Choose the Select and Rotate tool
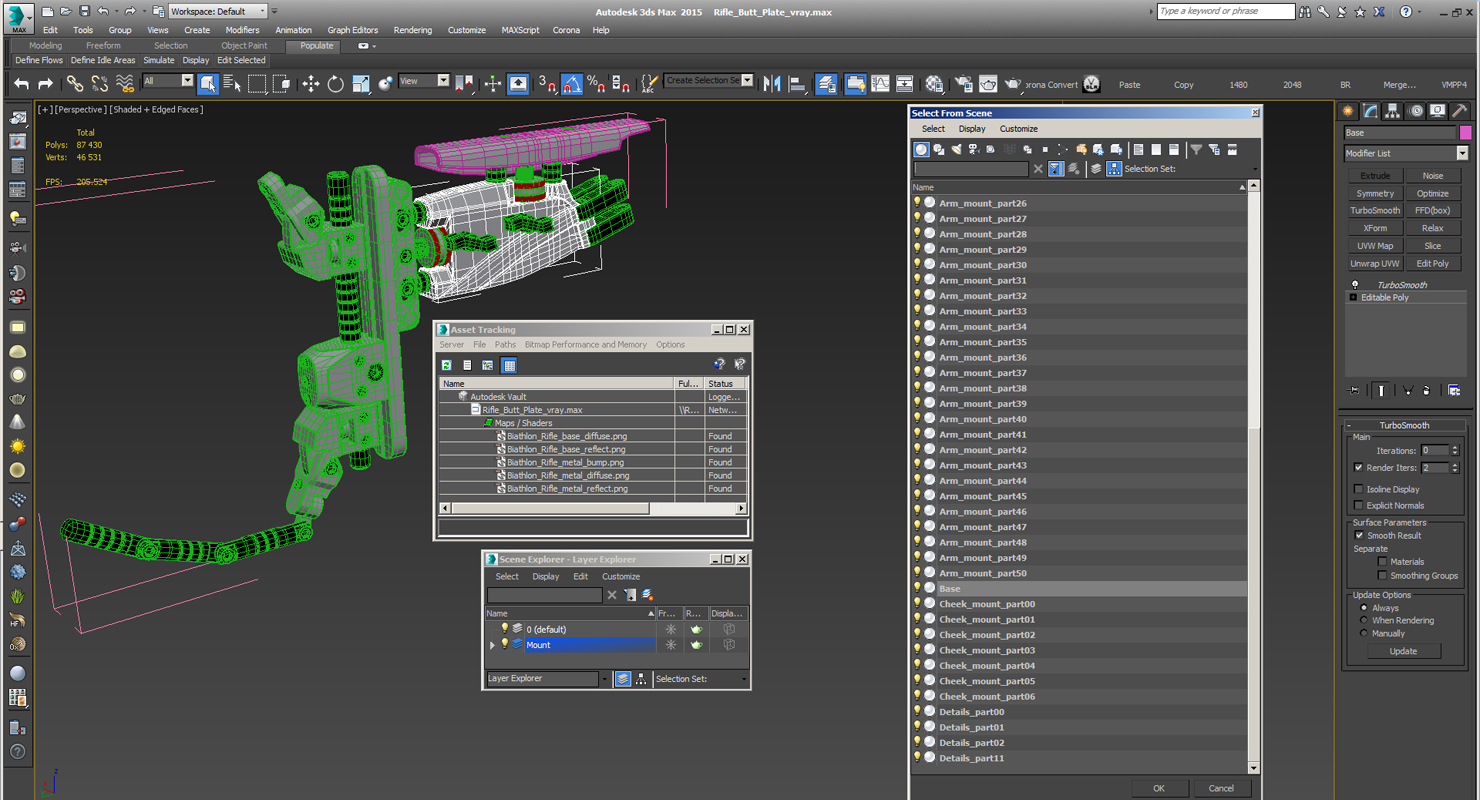1480x800 pixels. click(336, 84)
